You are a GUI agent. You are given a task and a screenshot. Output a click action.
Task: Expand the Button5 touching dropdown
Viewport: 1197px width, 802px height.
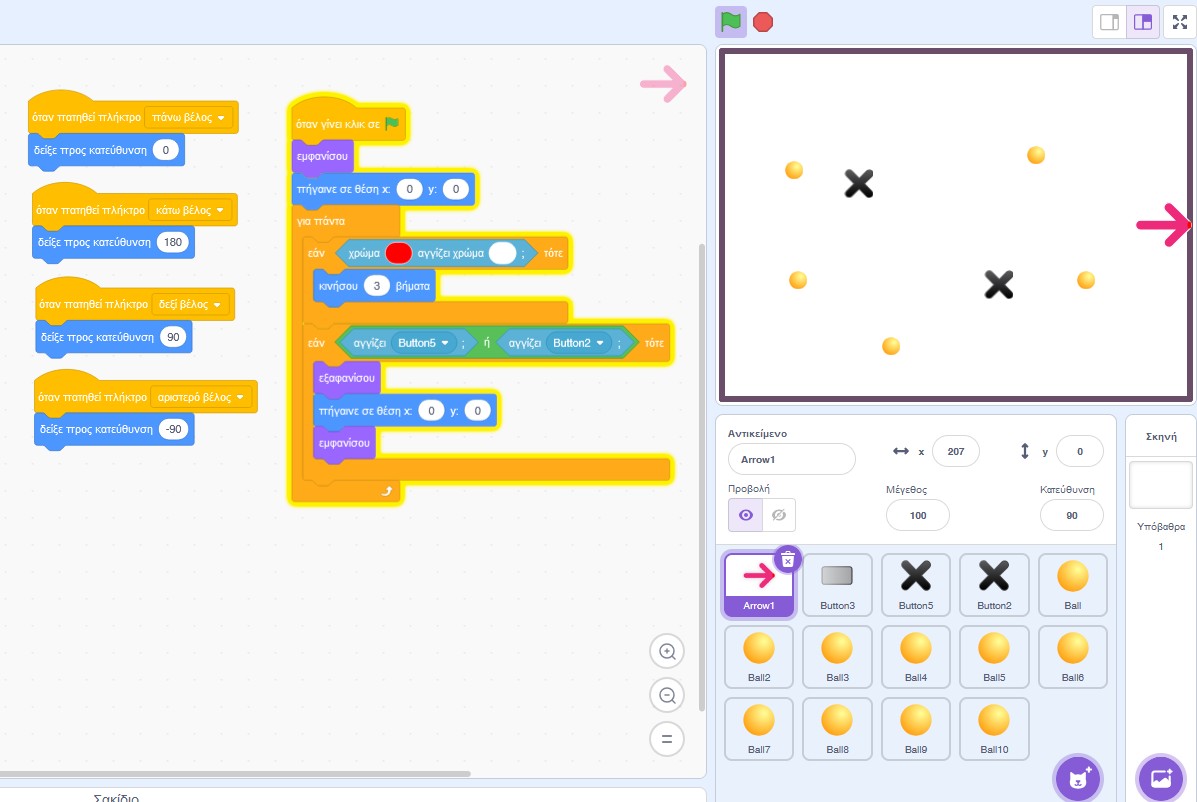[424, 343]
